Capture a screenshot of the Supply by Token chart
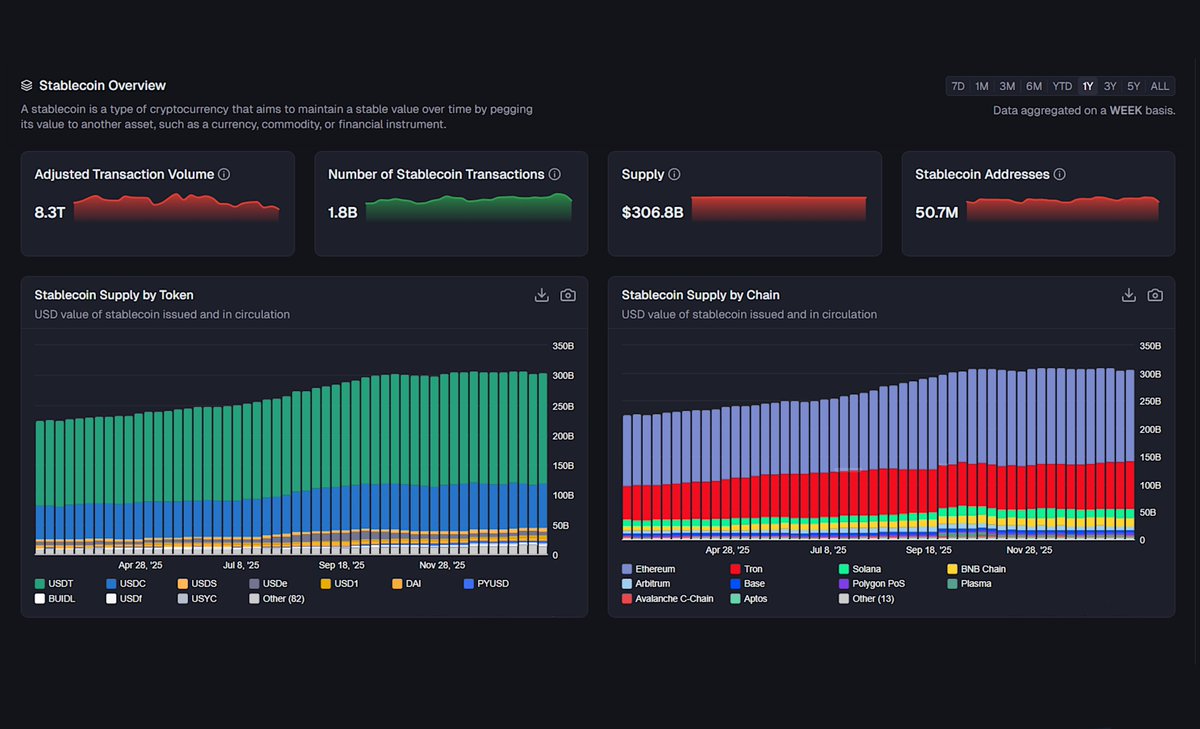1200x729 pixels. pyautogui.click(x=568, y=295)
